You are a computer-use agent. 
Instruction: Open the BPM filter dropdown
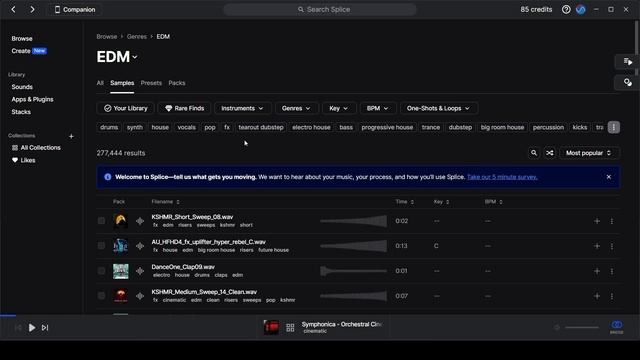click(x=377, y=108)
